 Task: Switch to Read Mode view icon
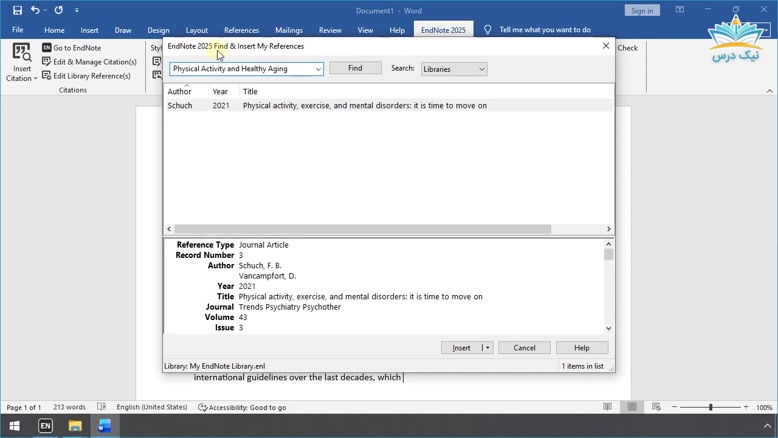(x=607, y=407)
